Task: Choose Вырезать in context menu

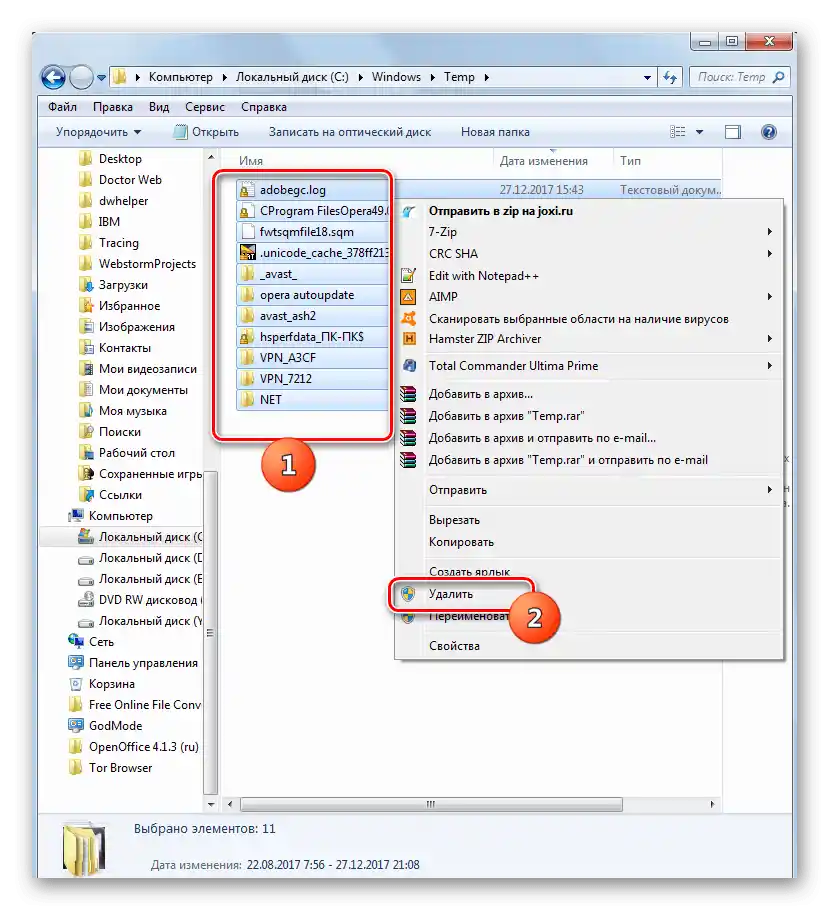Action: (589, 520)
